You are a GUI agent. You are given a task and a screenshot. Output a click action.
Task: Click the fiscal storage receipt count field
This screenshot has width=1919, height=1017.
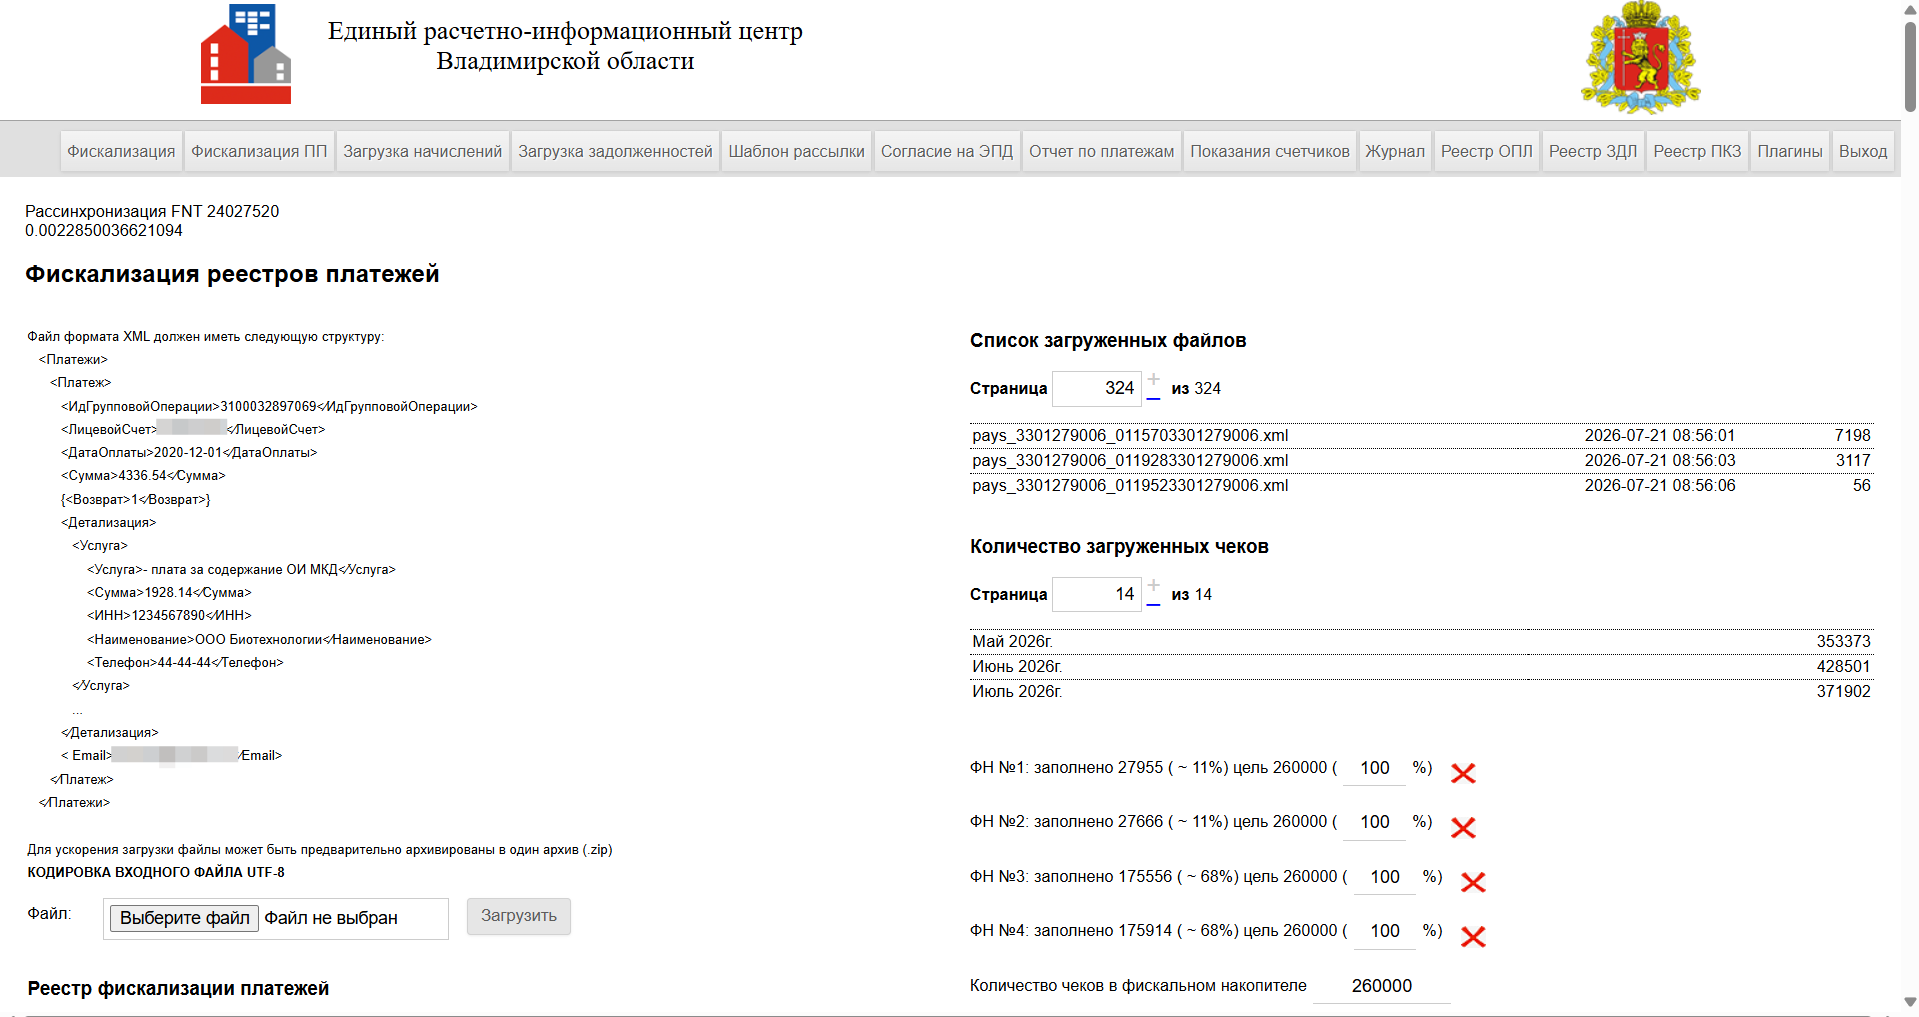click(x=1381, y=986)
